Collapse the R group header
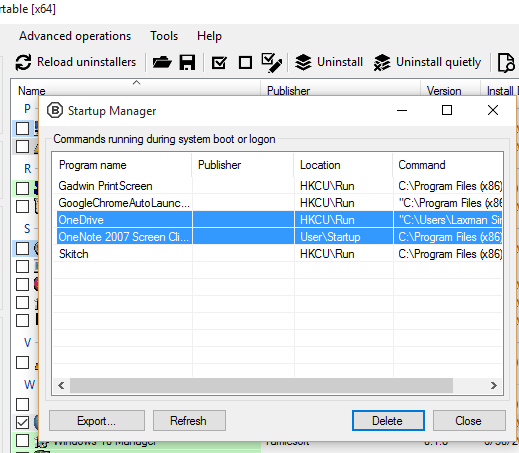Viewport: 519px width, 453px height. point(28,169)
